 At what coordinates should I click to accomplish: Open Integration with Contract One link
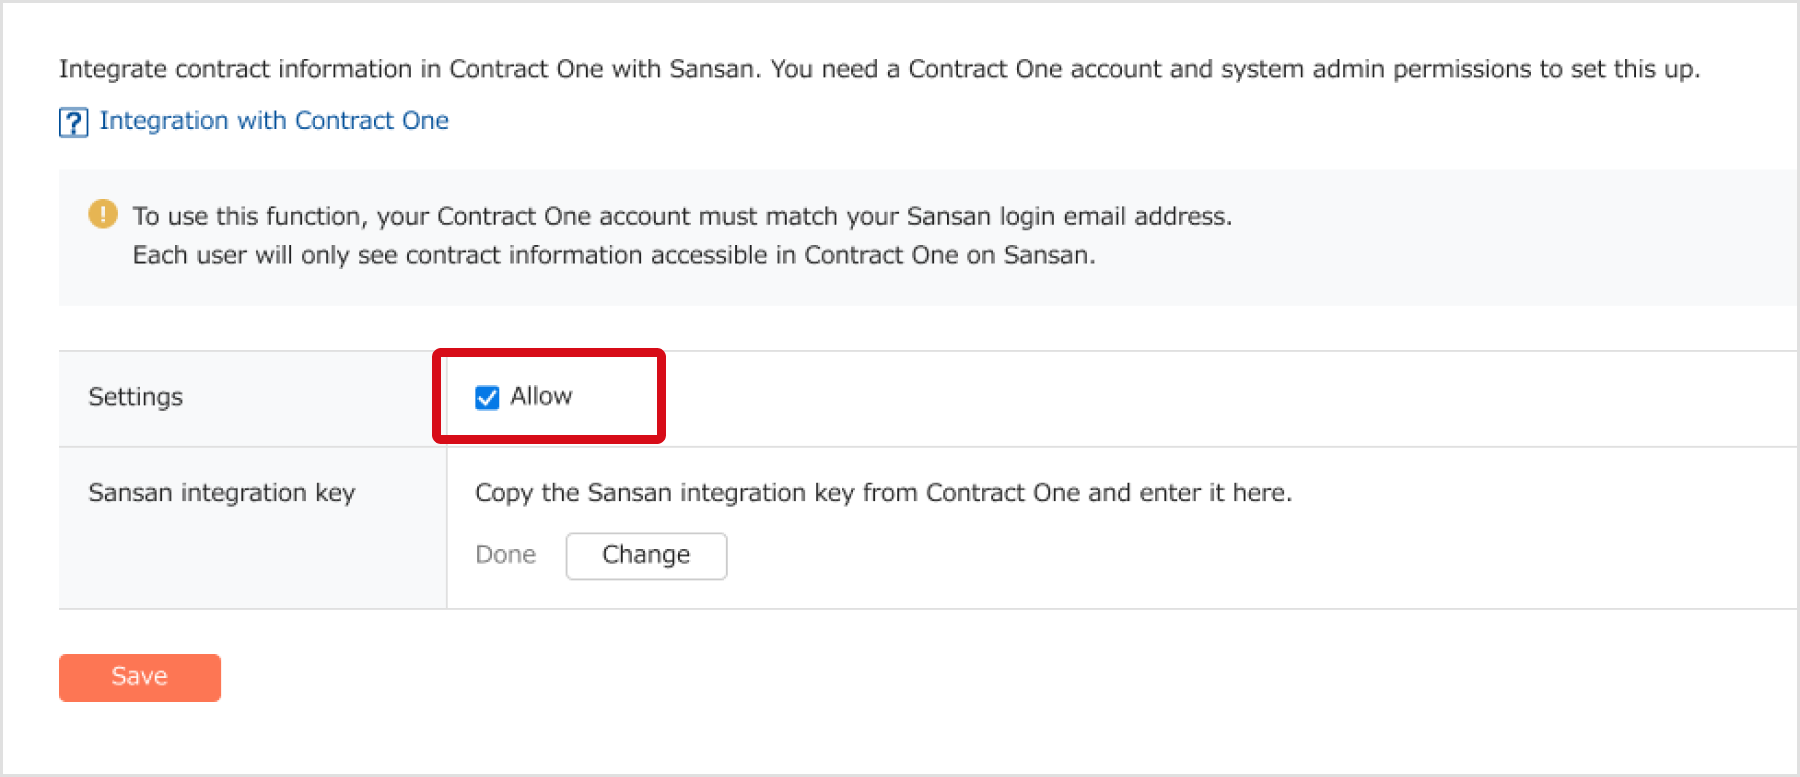[273, 120]
